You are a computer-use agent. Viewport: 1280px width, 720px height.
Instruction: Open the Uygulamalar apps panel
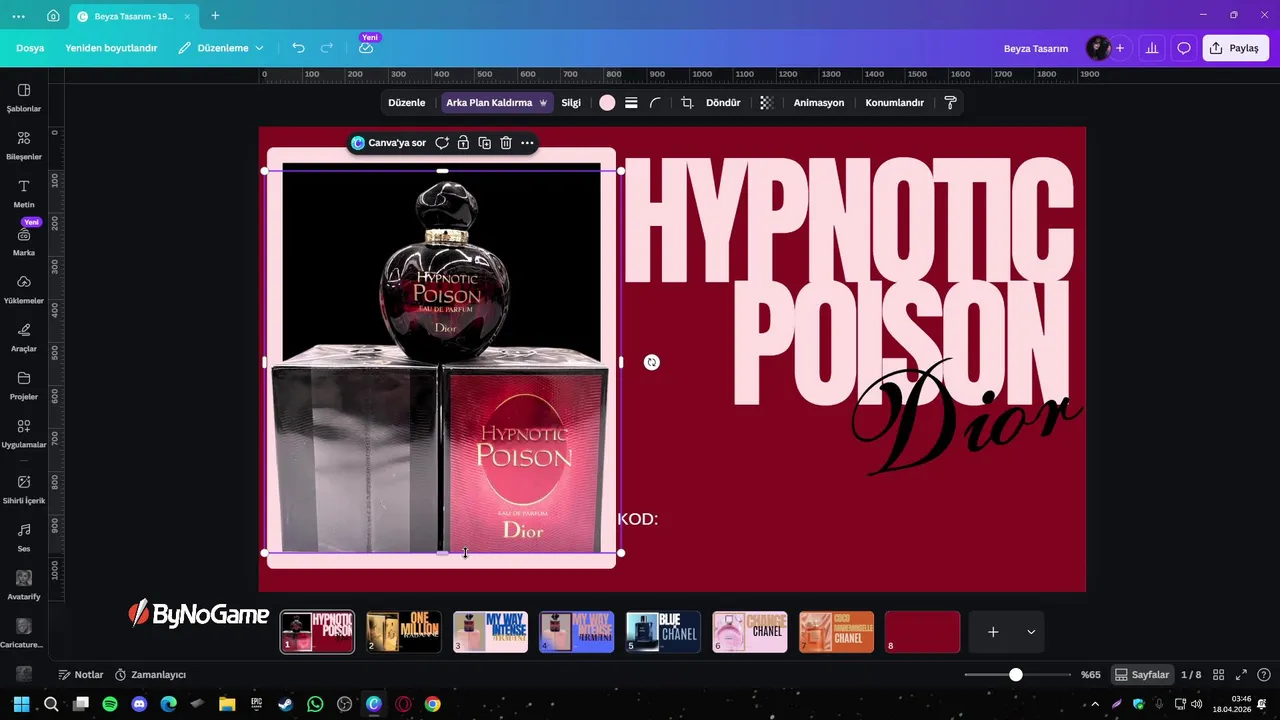pyautogui.click(x=24, y=433)
